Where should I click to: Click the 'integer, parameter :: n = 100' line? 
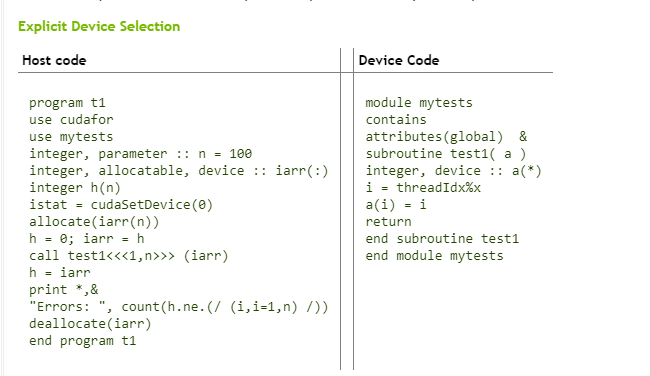(x=141, y=154)
